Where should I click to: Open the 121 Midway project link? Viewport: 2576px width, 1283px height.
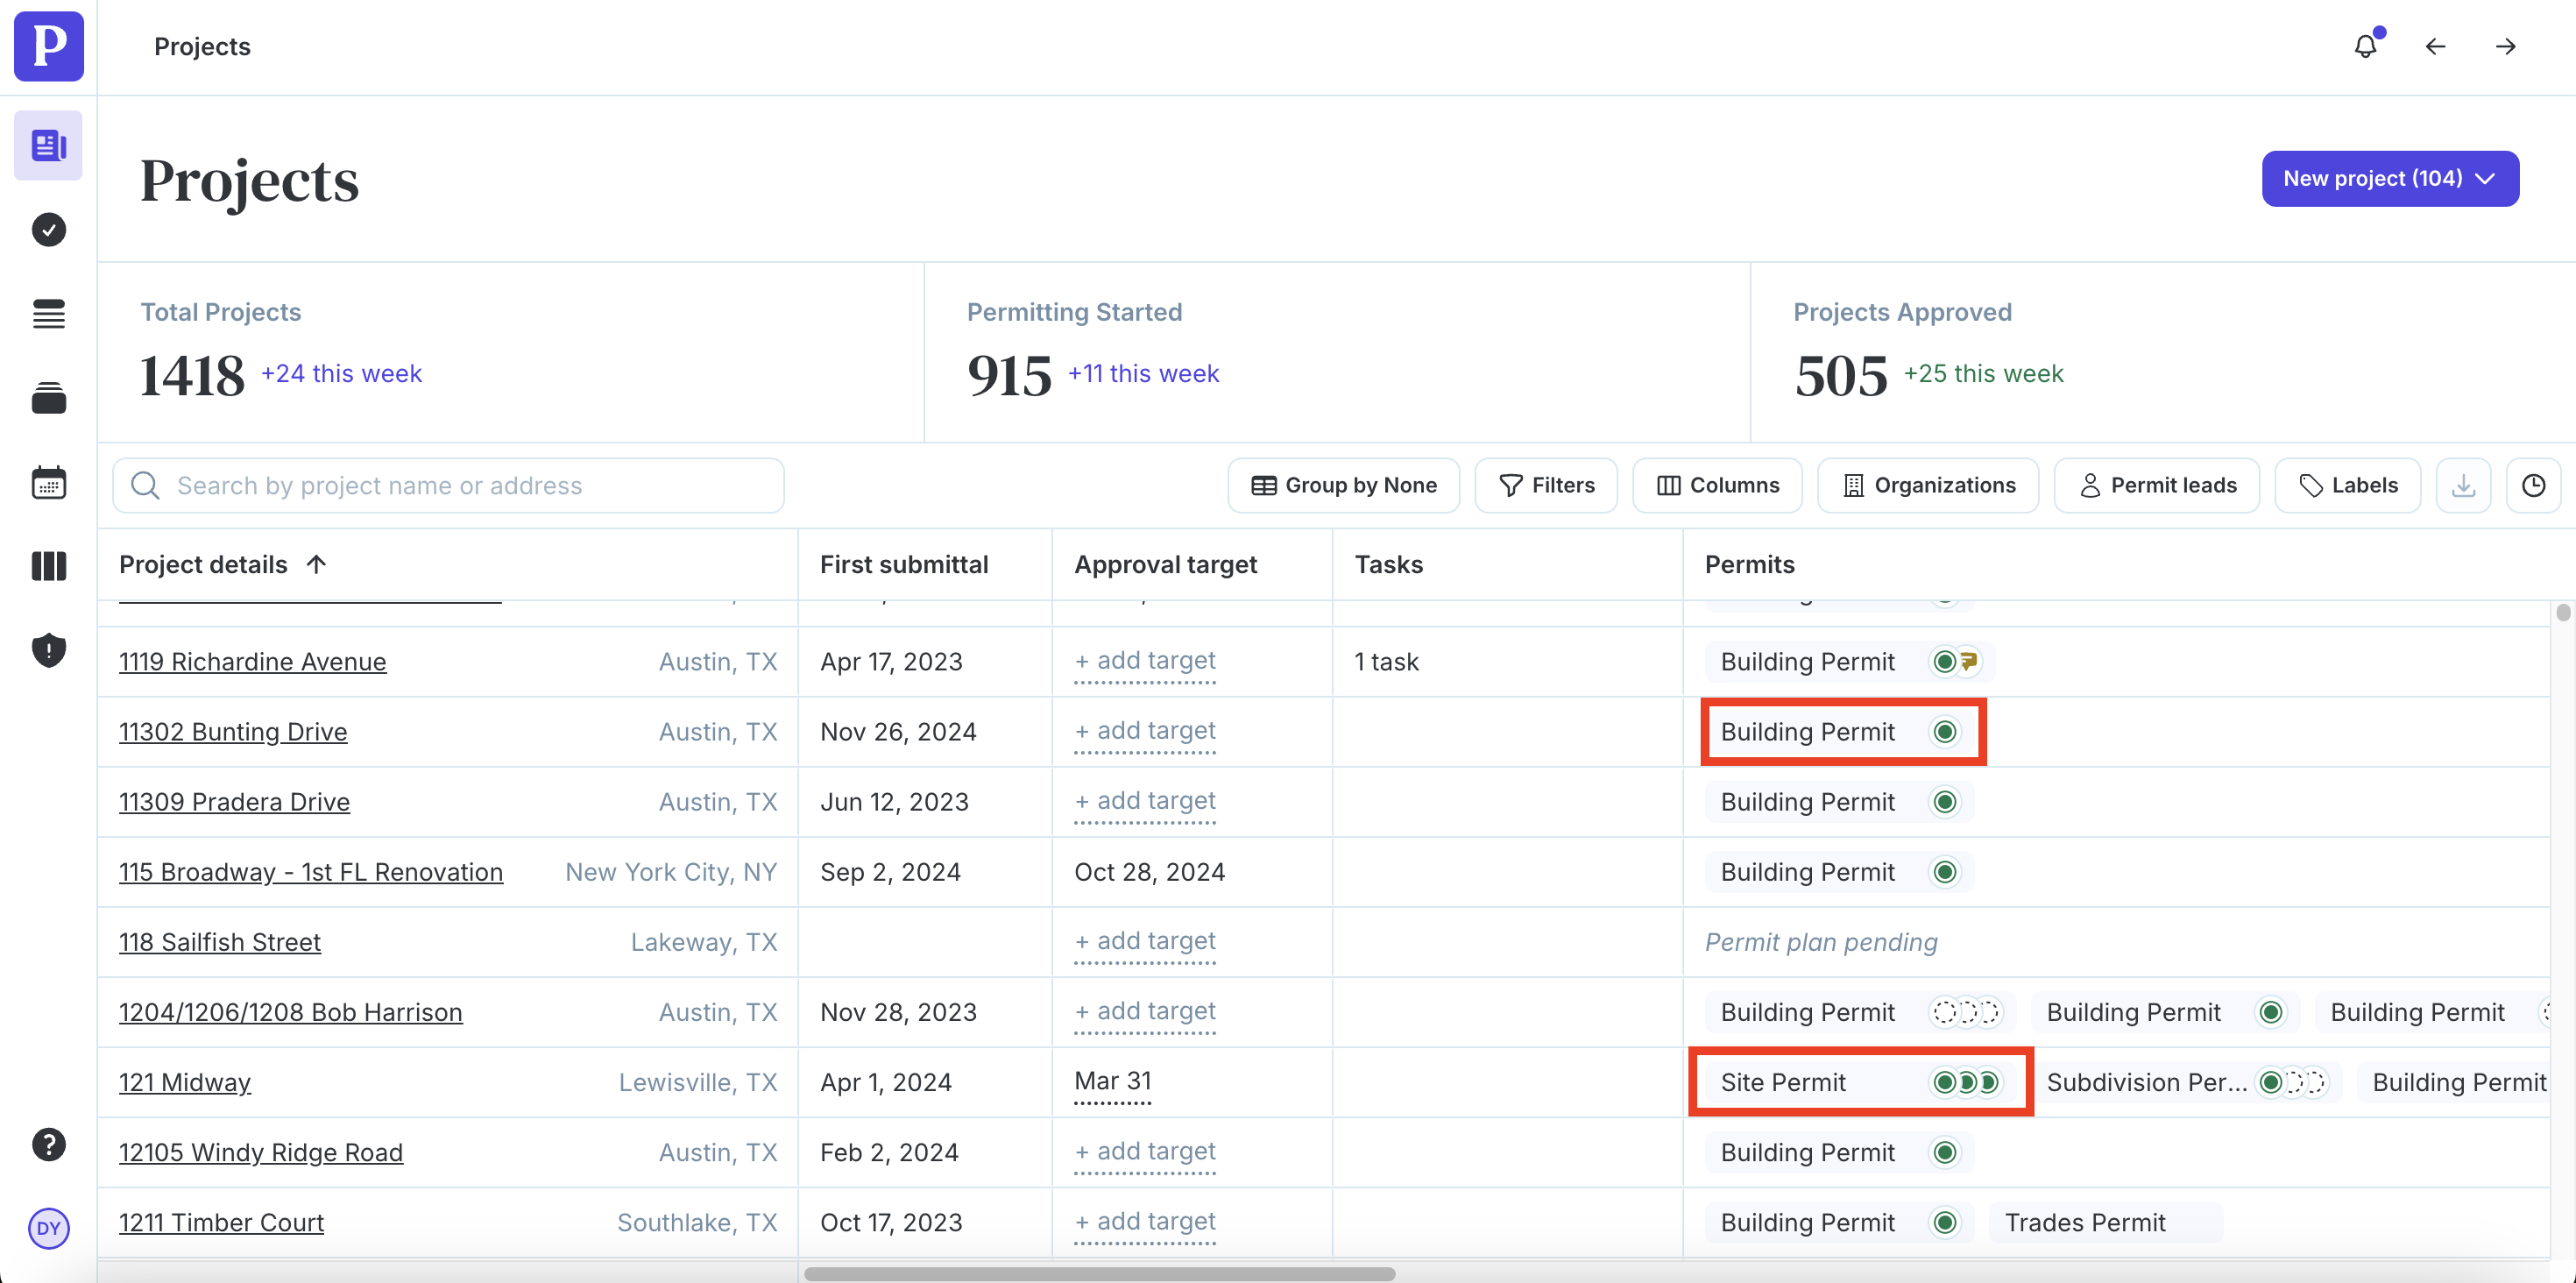185,1082
